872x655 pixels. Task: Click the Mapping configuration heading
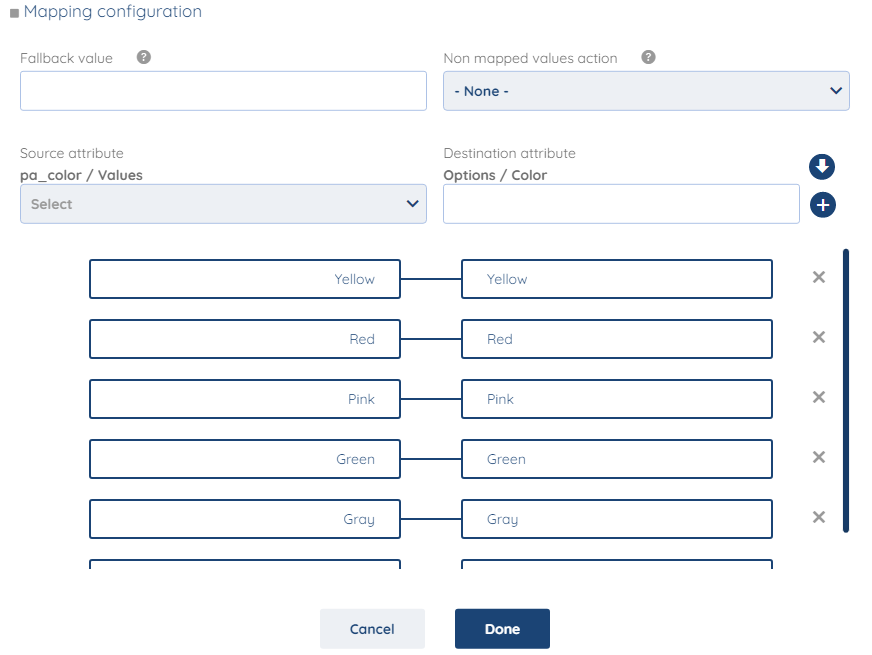coord(112,12)
